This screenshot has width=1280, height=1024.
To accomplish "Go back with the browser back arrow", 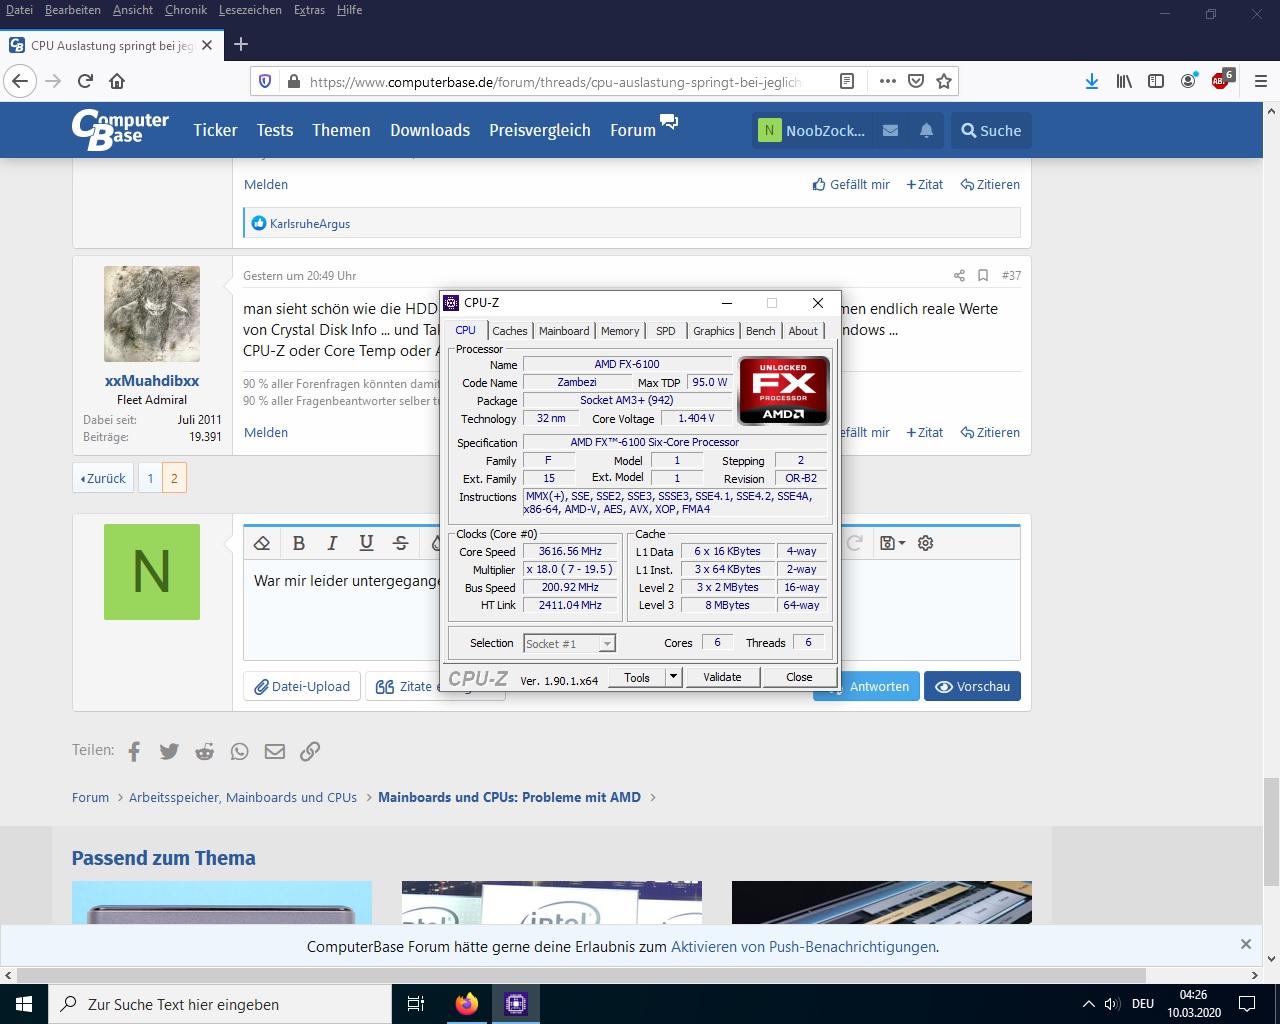I will click(x=20, y=81).
